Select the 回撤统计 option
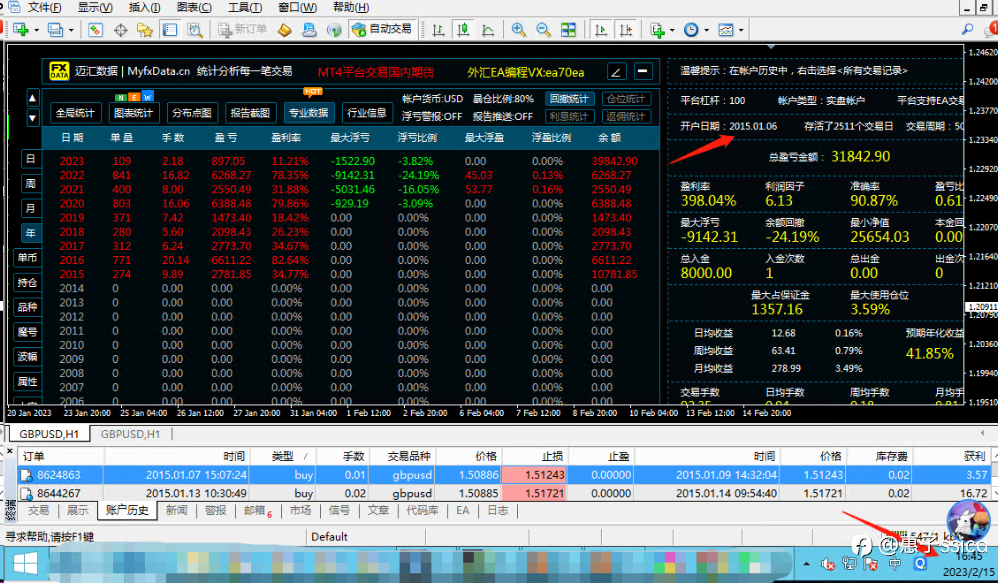 point(570,99)
